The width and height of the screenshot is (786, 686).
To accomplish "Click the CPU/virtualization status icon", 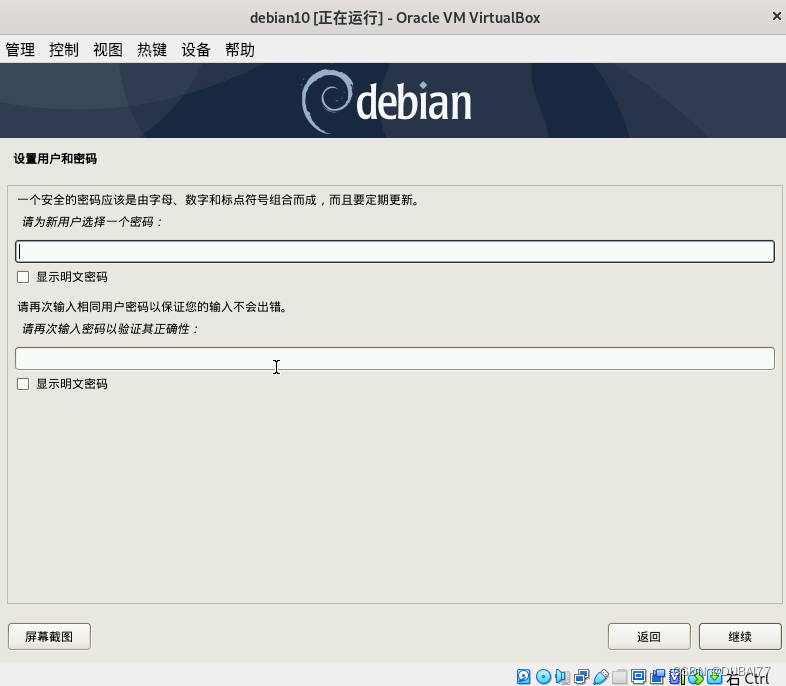I will click(677, 676).
